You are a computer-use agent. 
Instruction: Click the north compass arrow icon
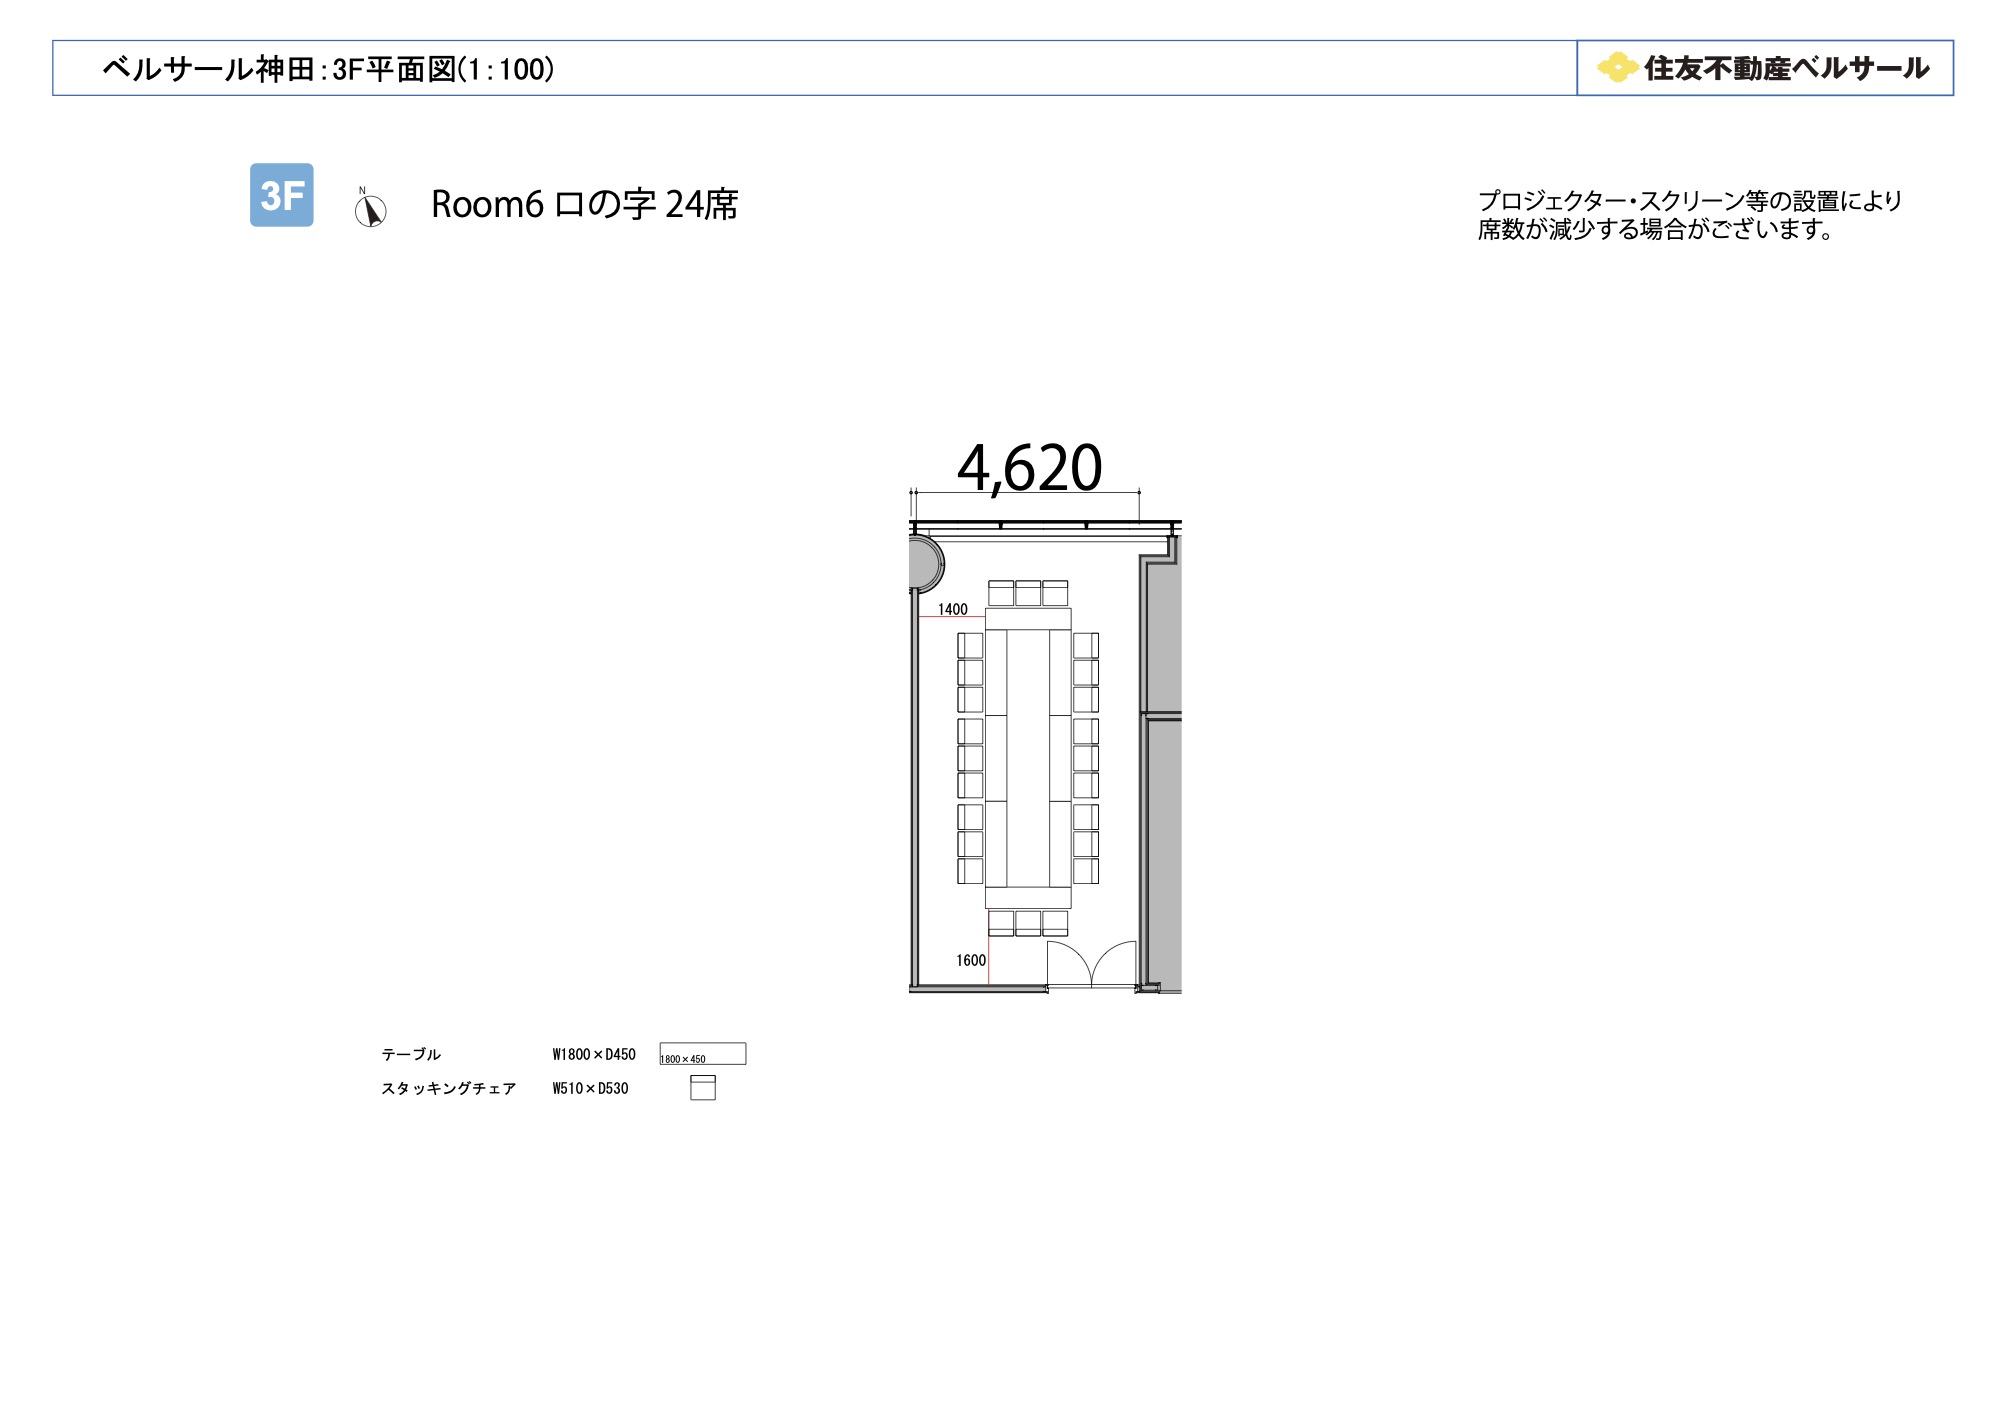370,208
